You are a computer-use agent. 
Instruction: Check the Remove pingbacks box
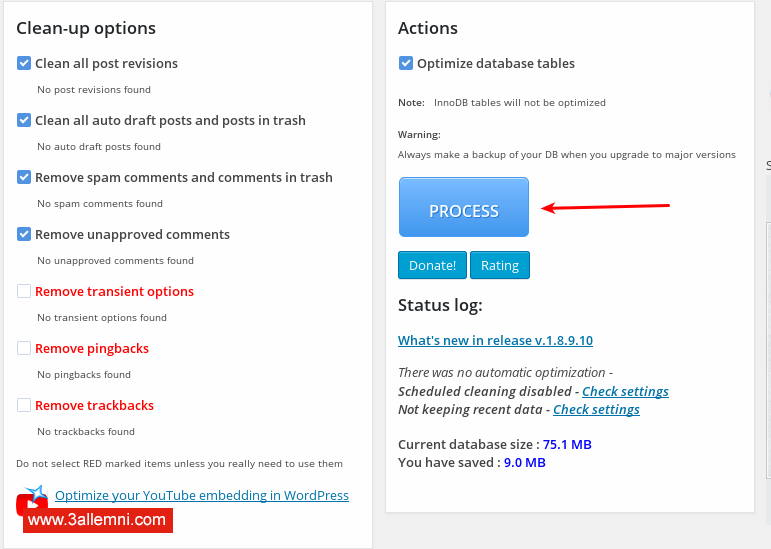(x=25, y=348)
